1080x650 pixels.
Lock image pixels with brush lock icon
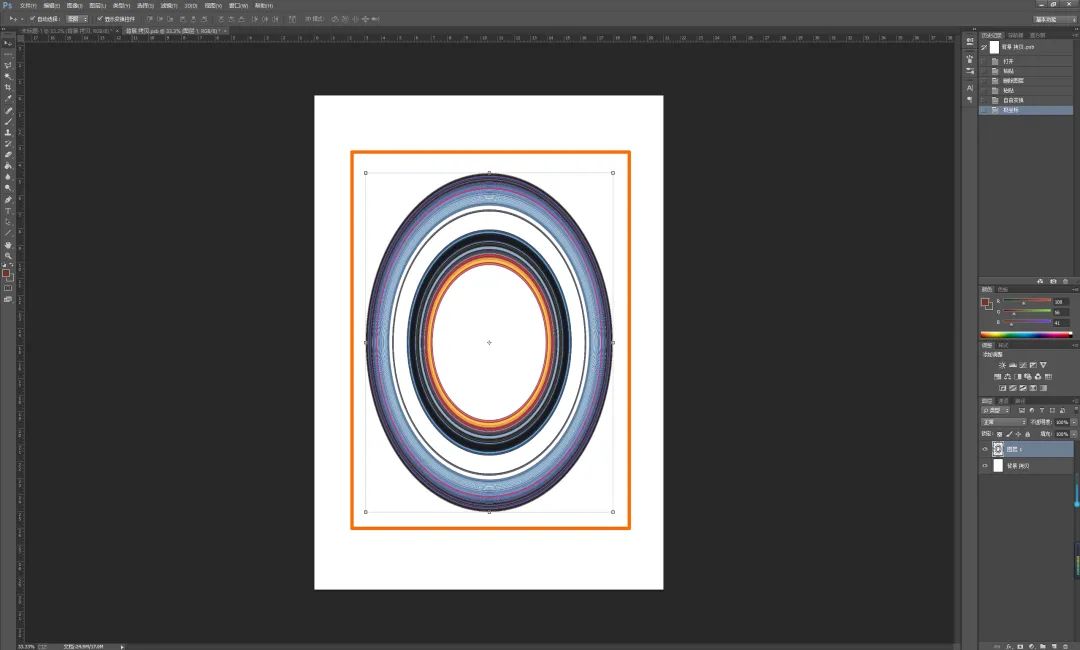1009,434
